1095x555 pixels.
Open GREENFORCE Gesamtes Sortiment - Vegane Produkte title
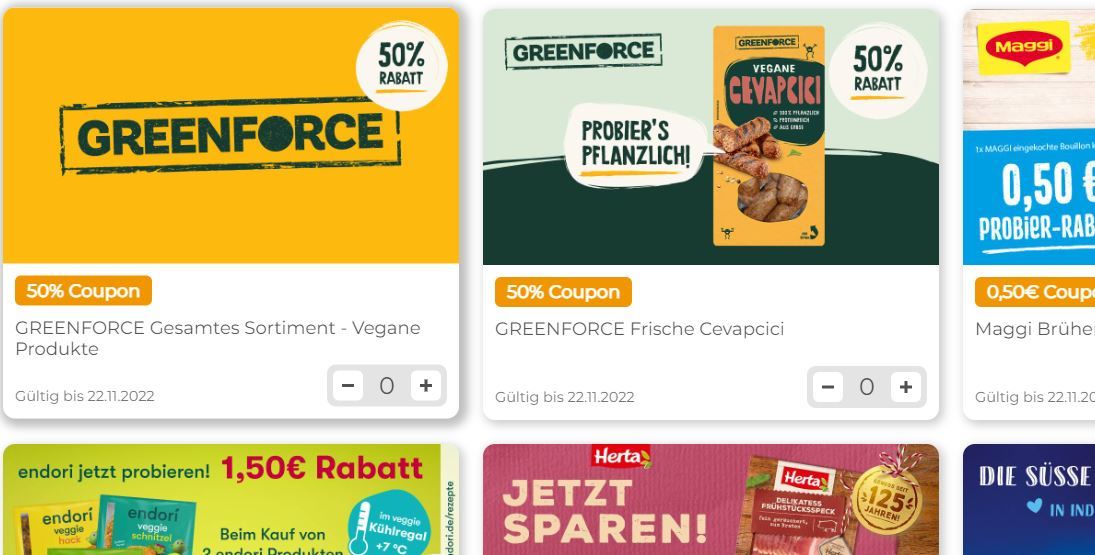(218, 338)
